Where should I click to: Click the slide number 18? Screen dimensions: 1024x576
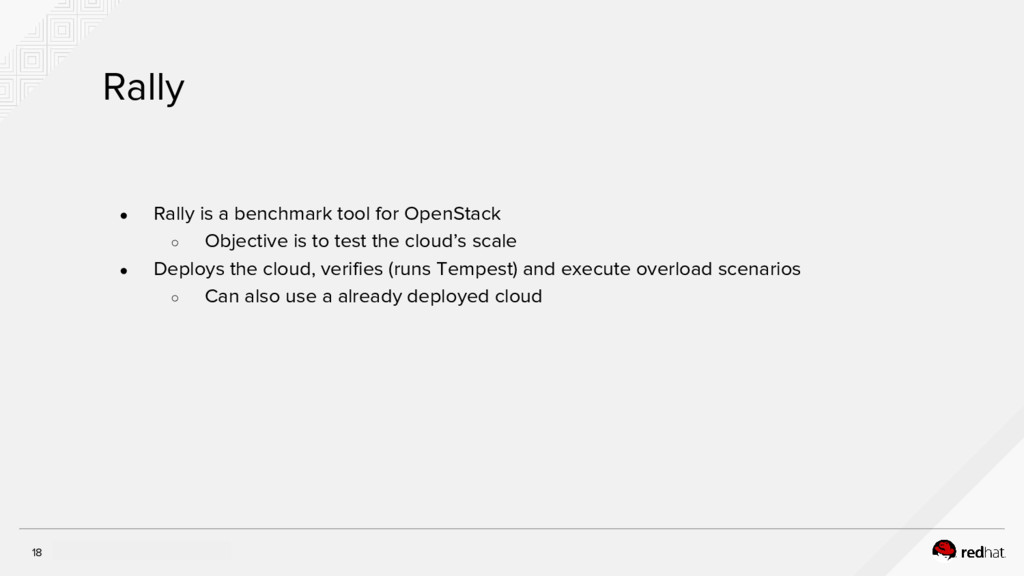pyautogui.click(x=37, y=553)
